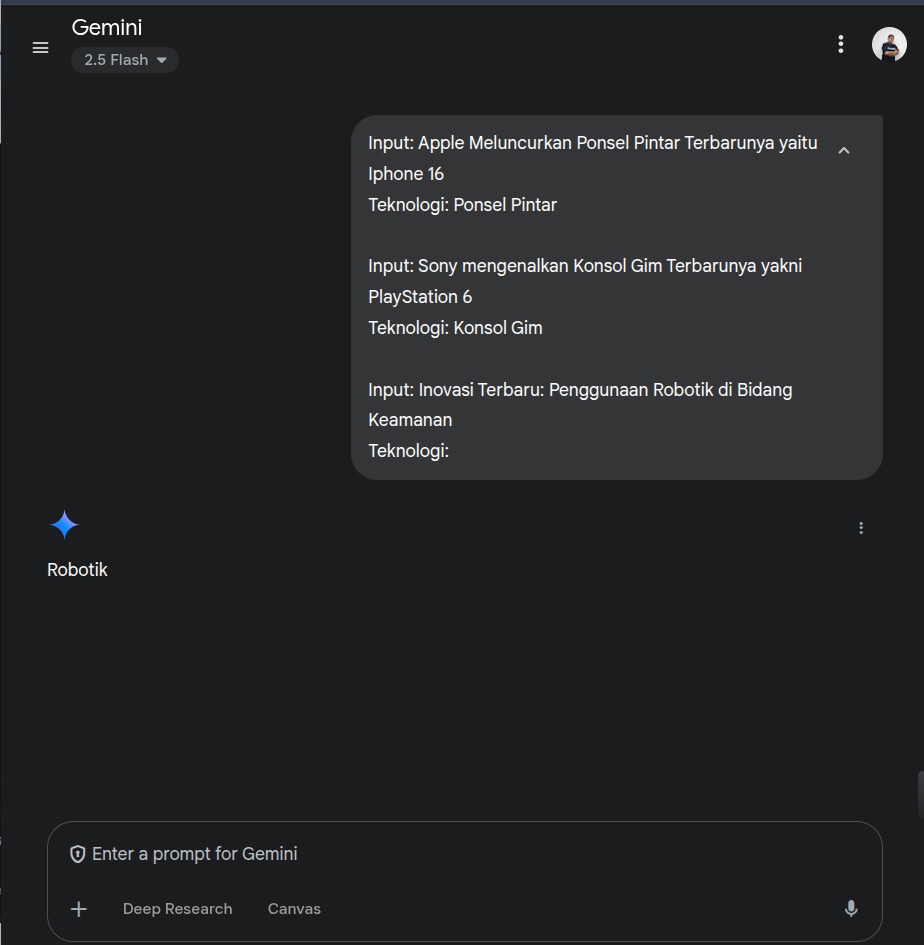Click the "Iphone 16" line in prompt
Screen dimensions: 924x945
pyautogui.click(x=406, y=174)
